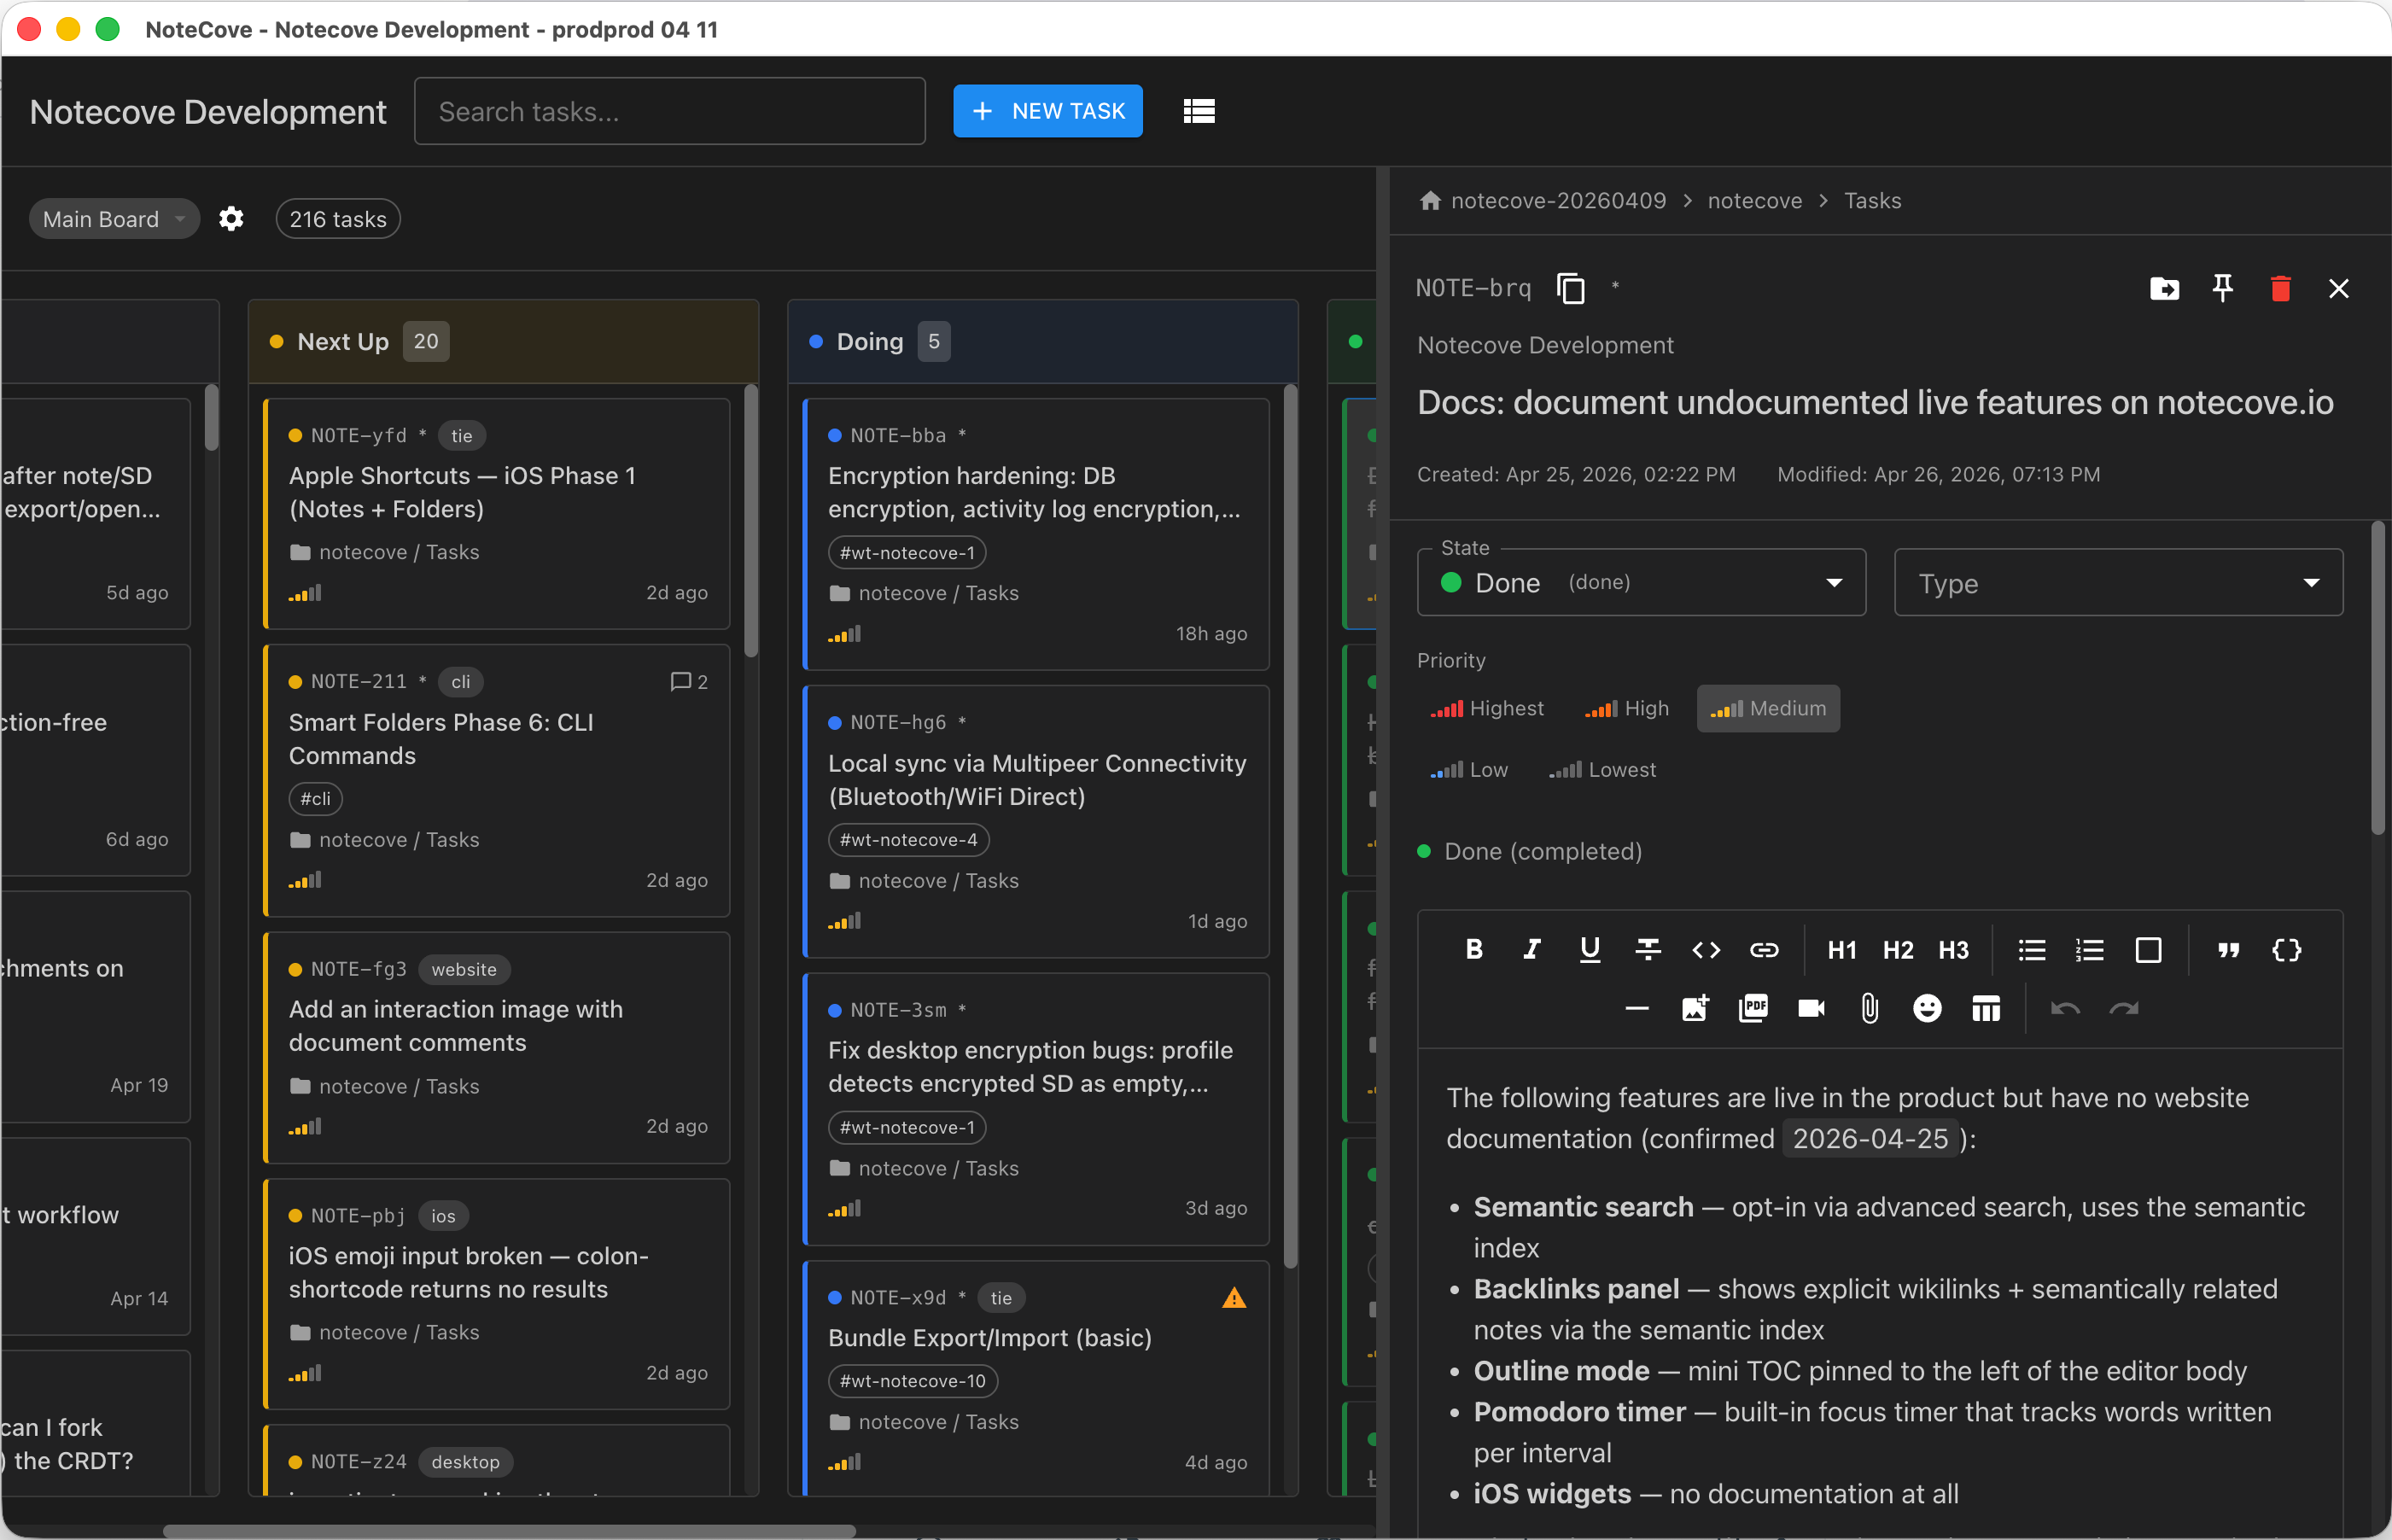This screenshot has width=2392, height=1540.
Task: Apply Heading 2 style
Action: (x=1897, y=949)
